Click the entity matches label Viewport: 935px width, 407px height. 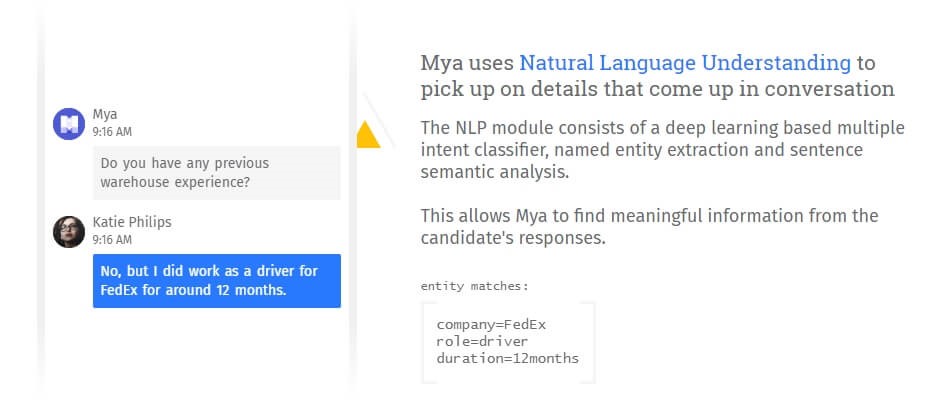click(475, 286)
